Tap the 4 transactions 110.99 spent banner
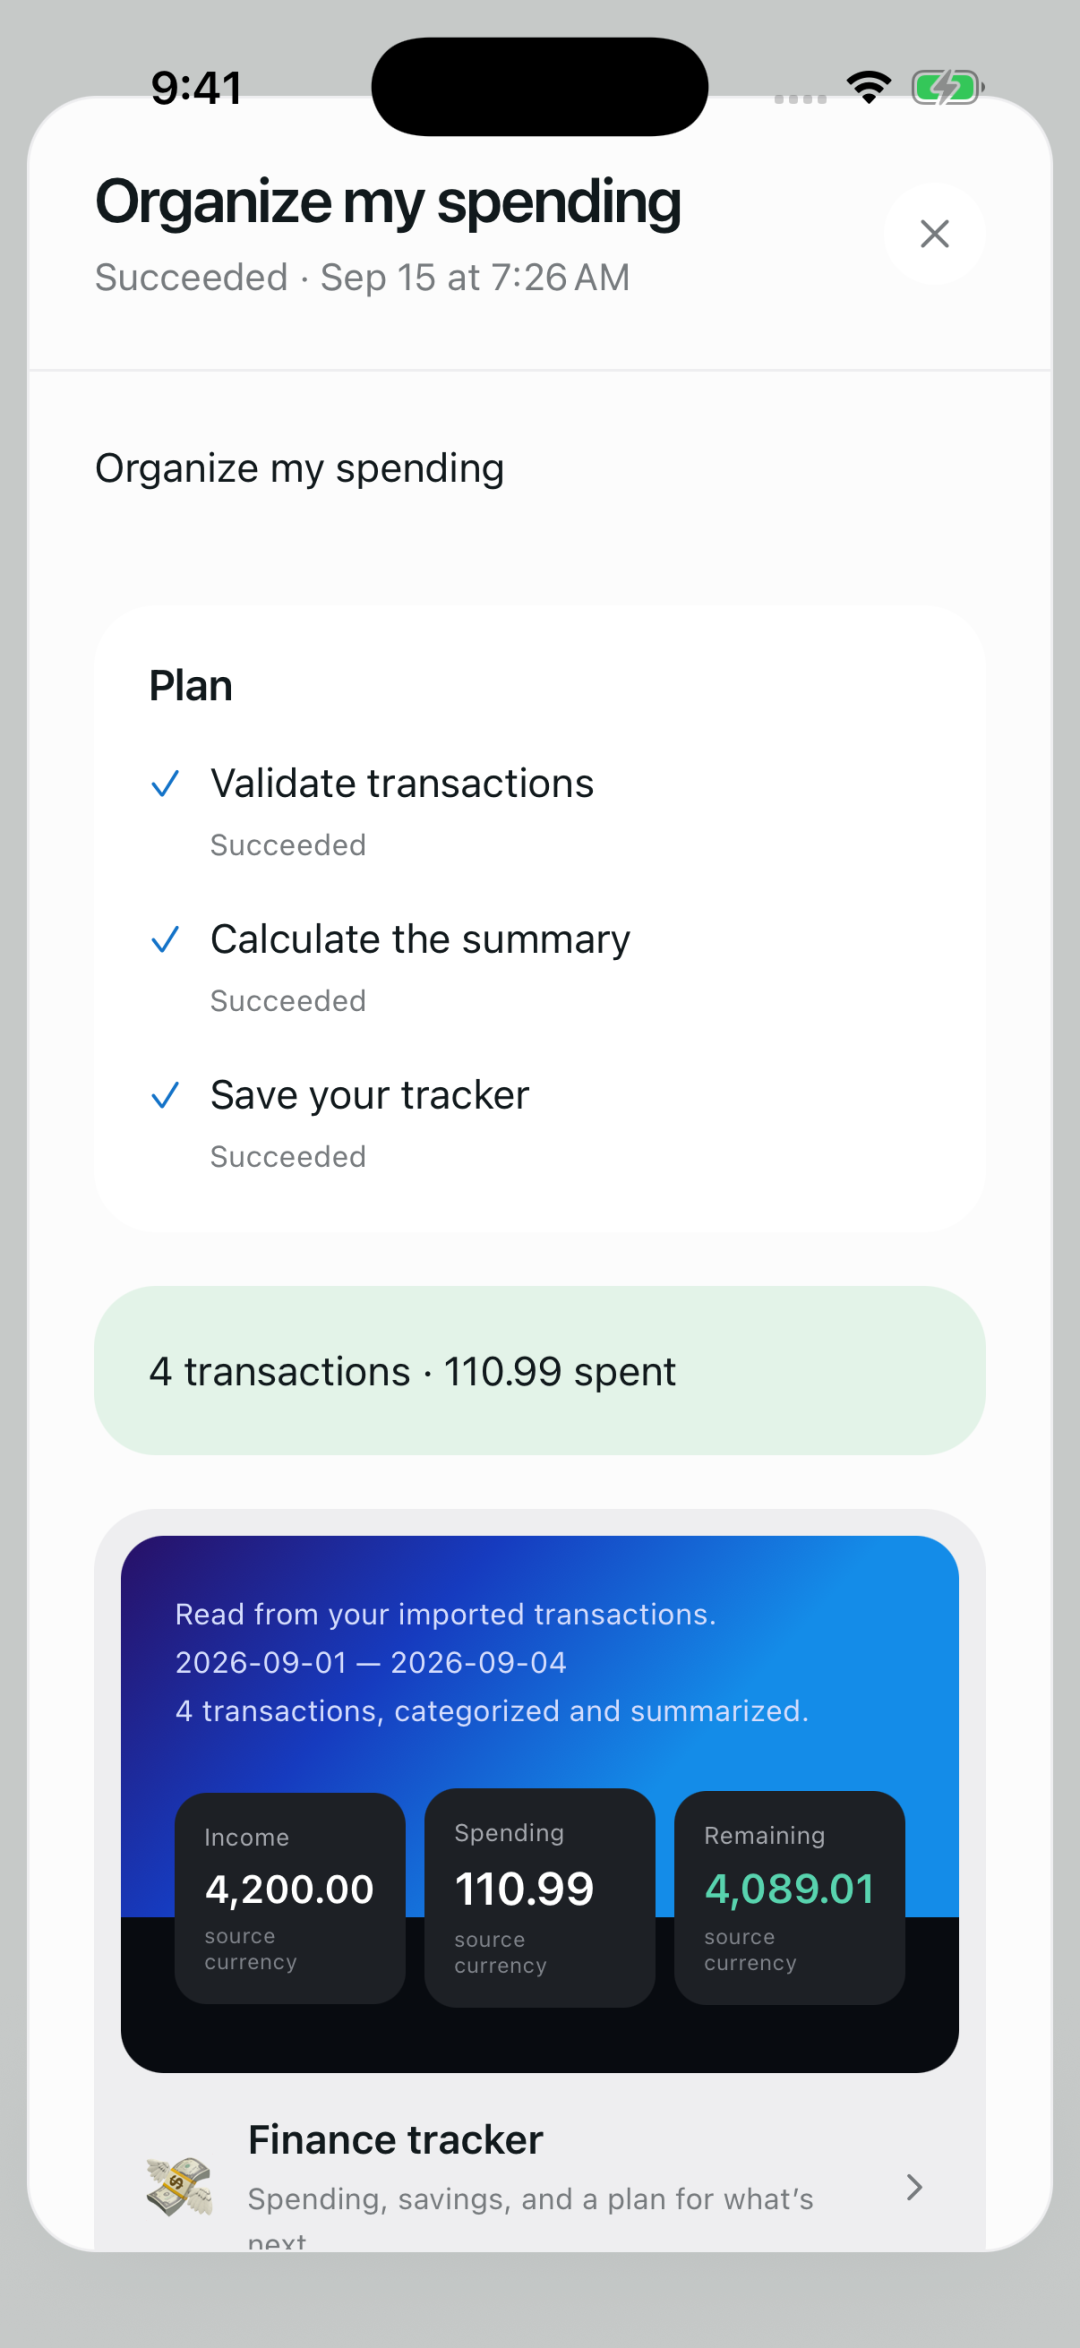Screen dimensions: 1080x2348 [x=540, y=1371]
